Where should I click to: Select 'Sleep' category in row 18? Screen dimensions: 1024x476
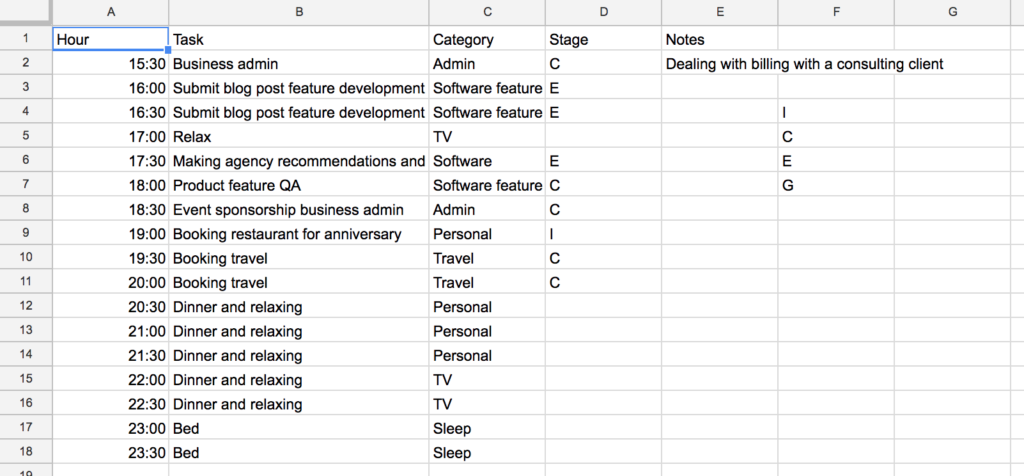click(x=487, y=452)
